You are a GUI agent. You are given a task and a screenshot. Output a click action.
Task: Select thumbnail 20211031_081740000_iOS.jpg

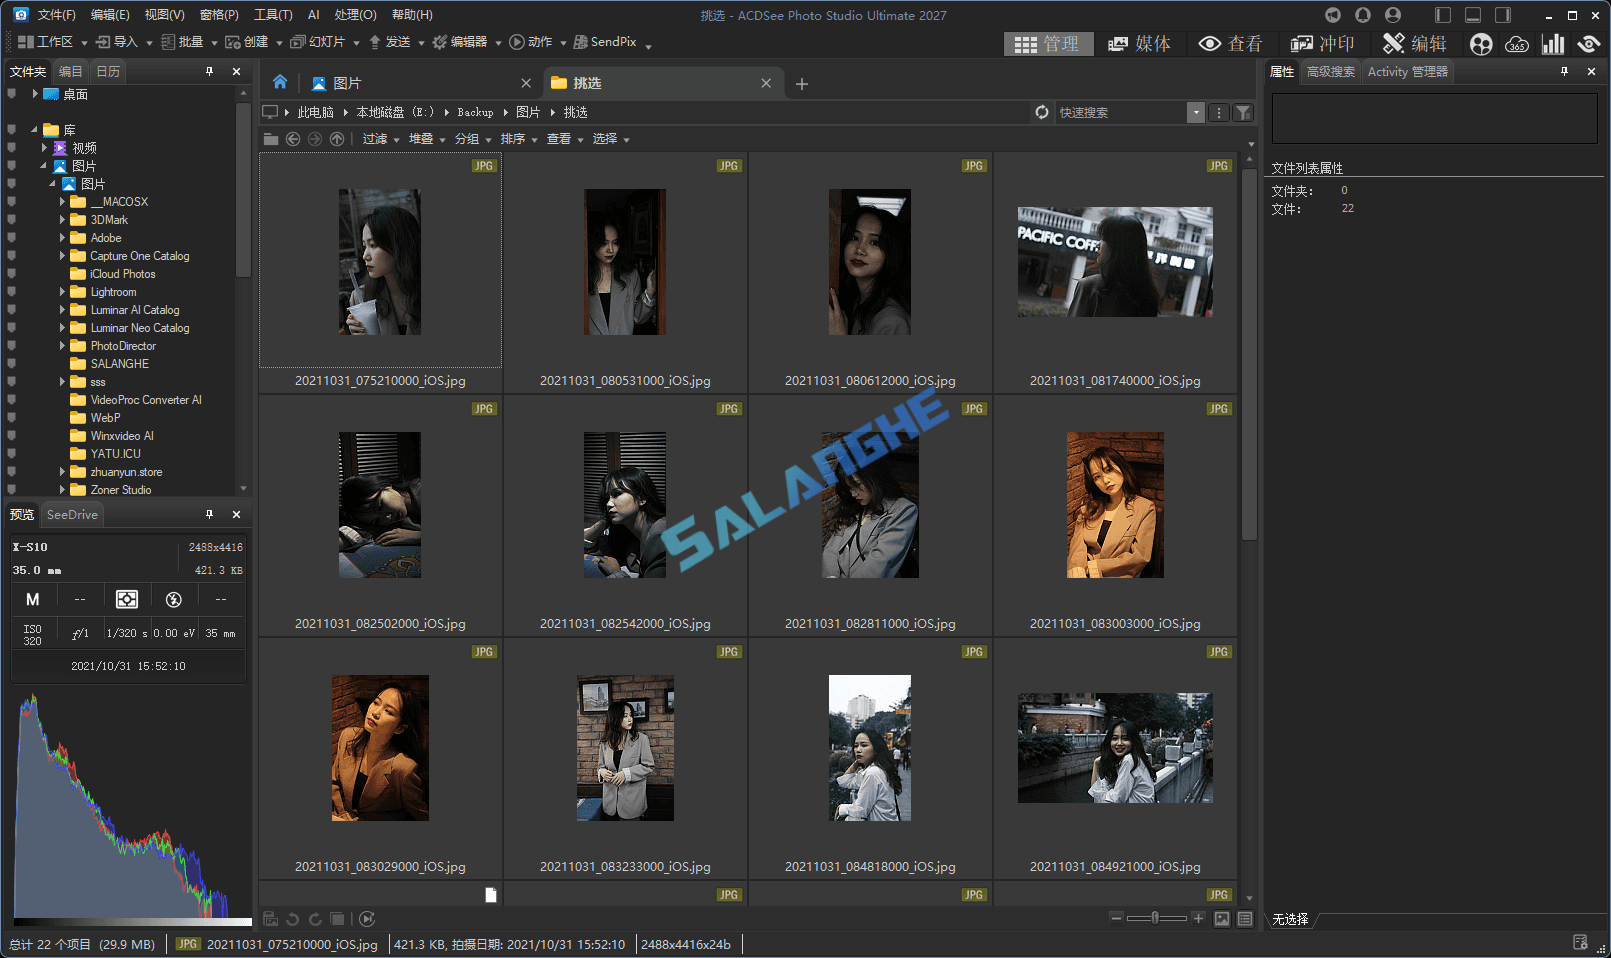[x=1115, y=271]
